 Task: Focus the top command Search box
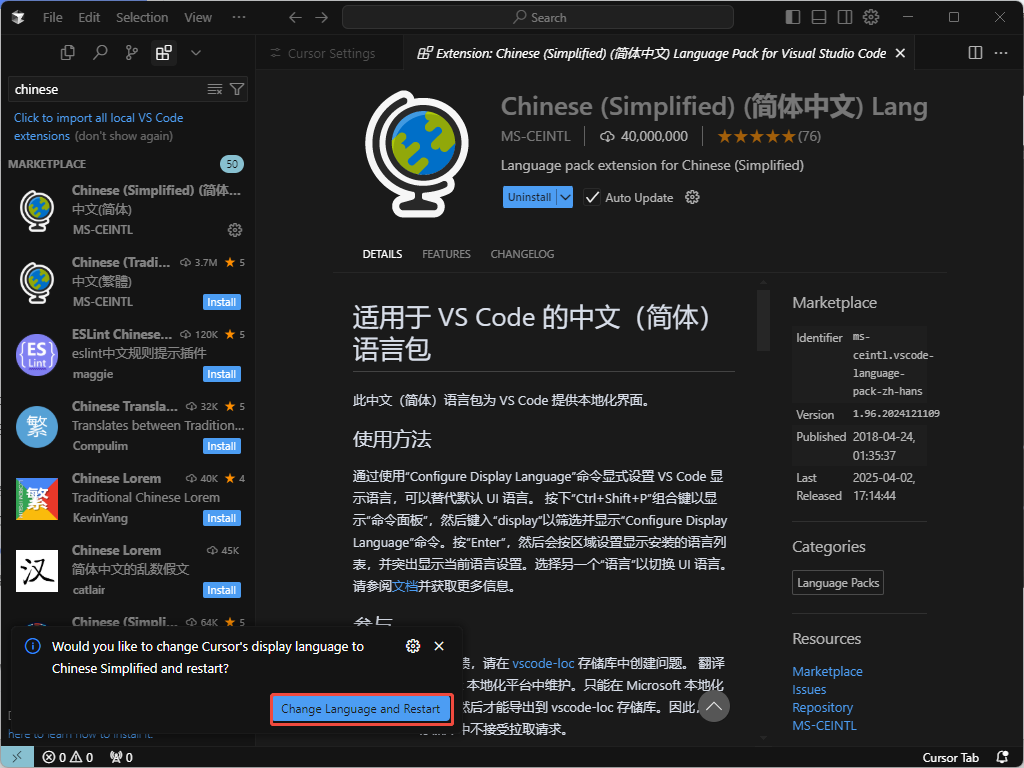coord(538,18)
